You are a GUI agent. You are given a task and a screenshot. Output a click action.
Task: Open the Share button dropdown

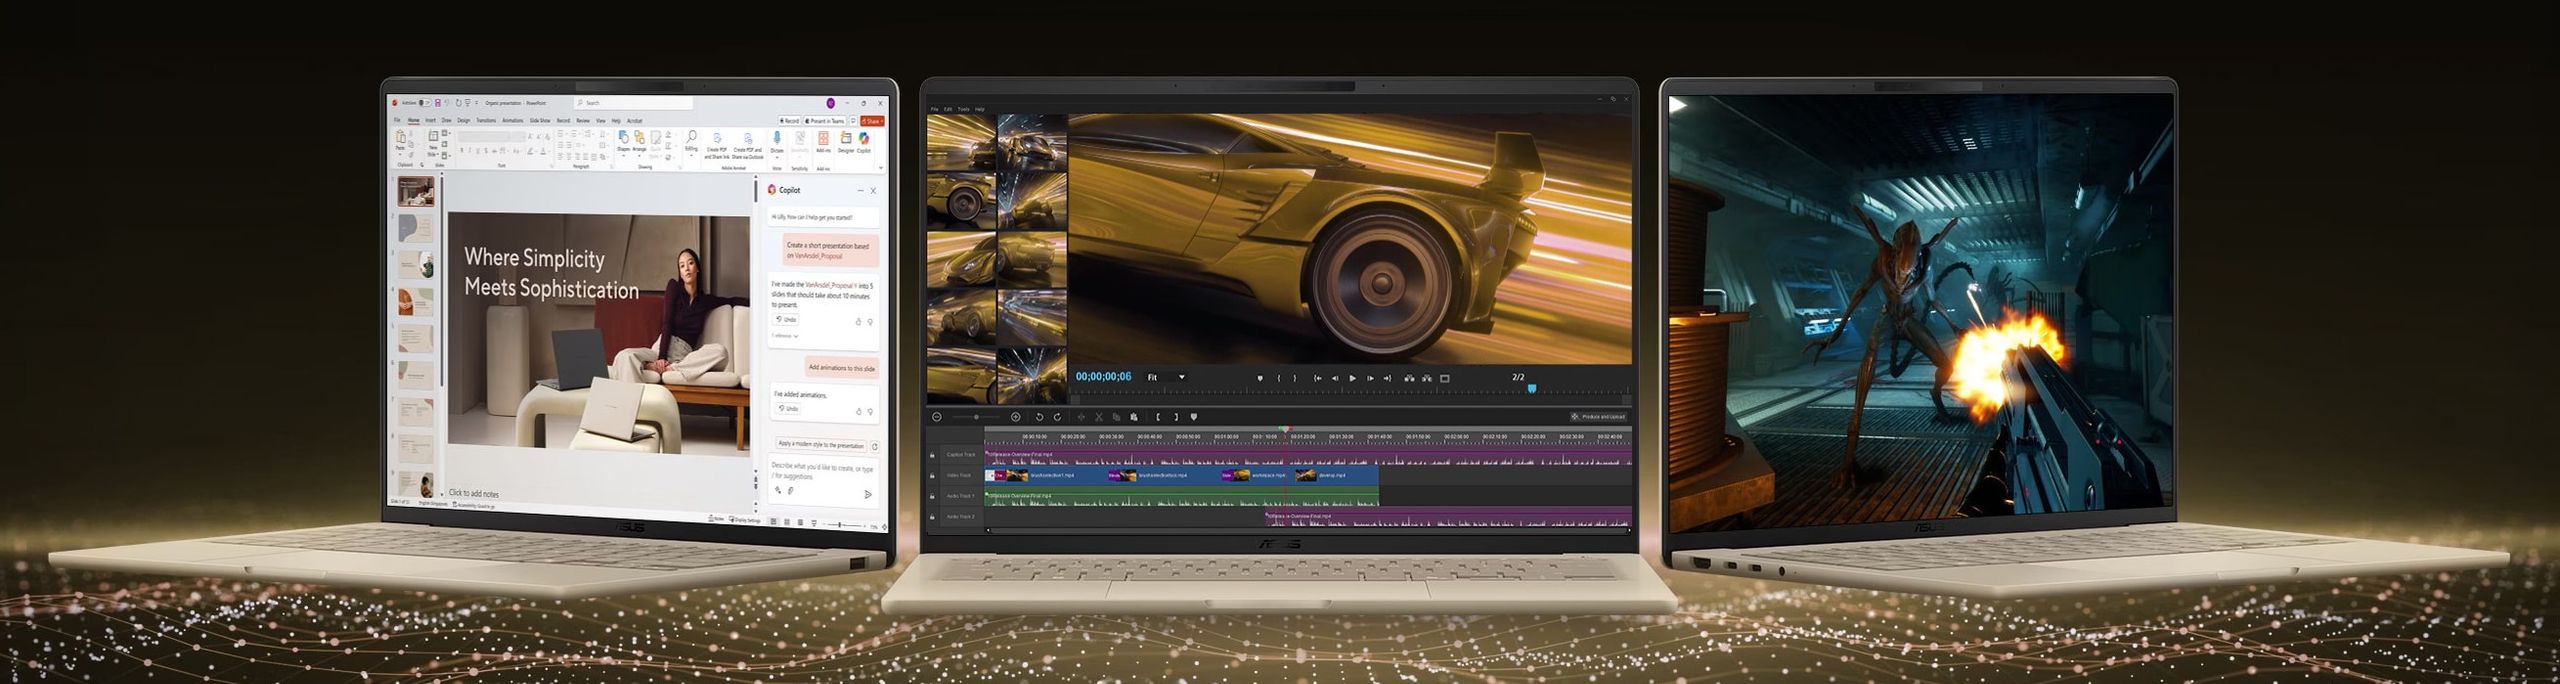click(872, 121)
